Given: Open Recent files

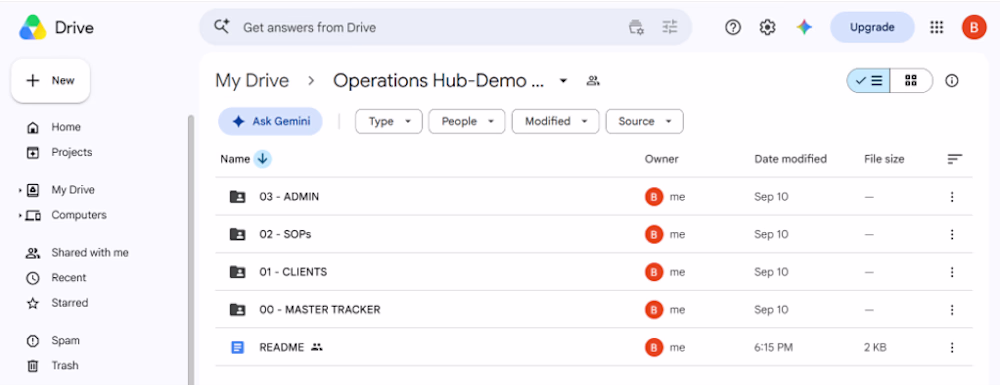Looking at the screenshot, I should [x=69, y=278].
